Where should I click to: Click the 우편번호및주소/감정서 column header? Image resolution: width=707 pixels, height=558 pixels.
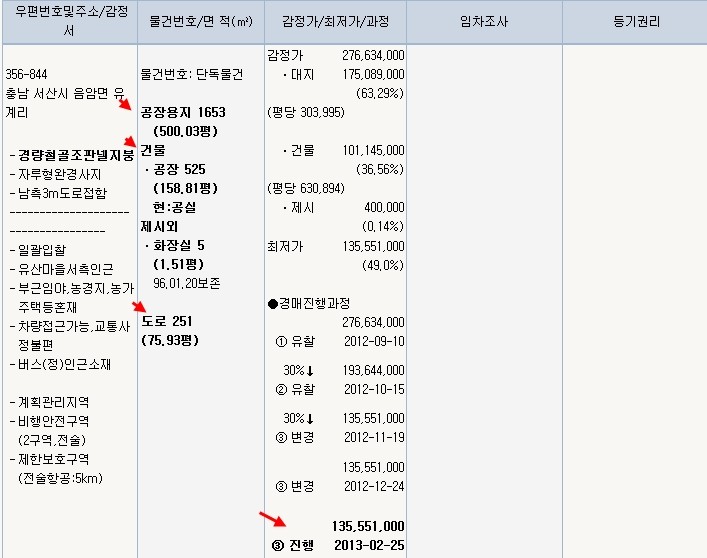click(70, 22)
